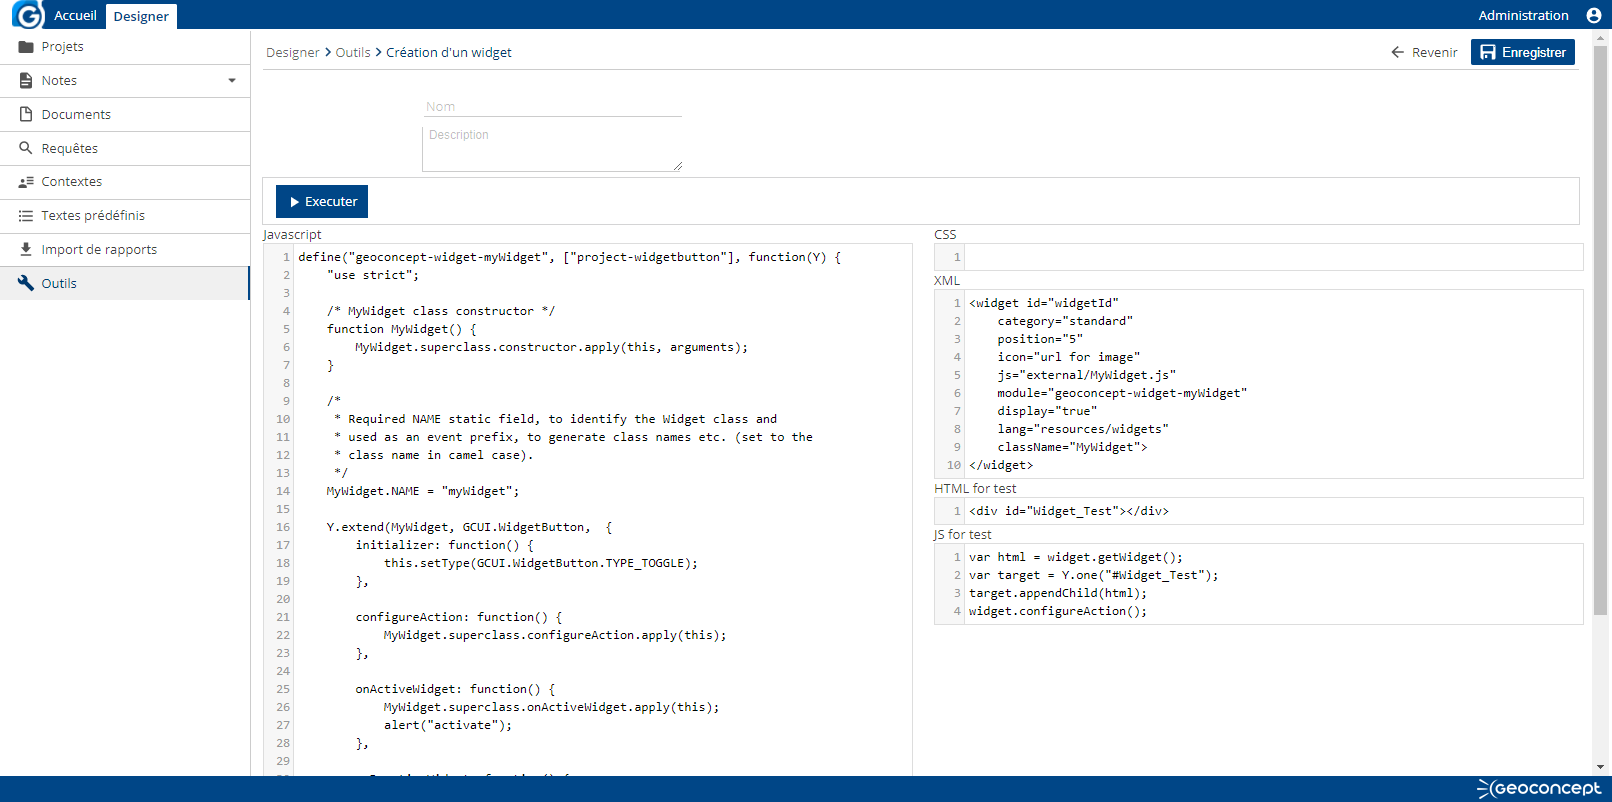Click the play triangle on Executer

[295, 202]
